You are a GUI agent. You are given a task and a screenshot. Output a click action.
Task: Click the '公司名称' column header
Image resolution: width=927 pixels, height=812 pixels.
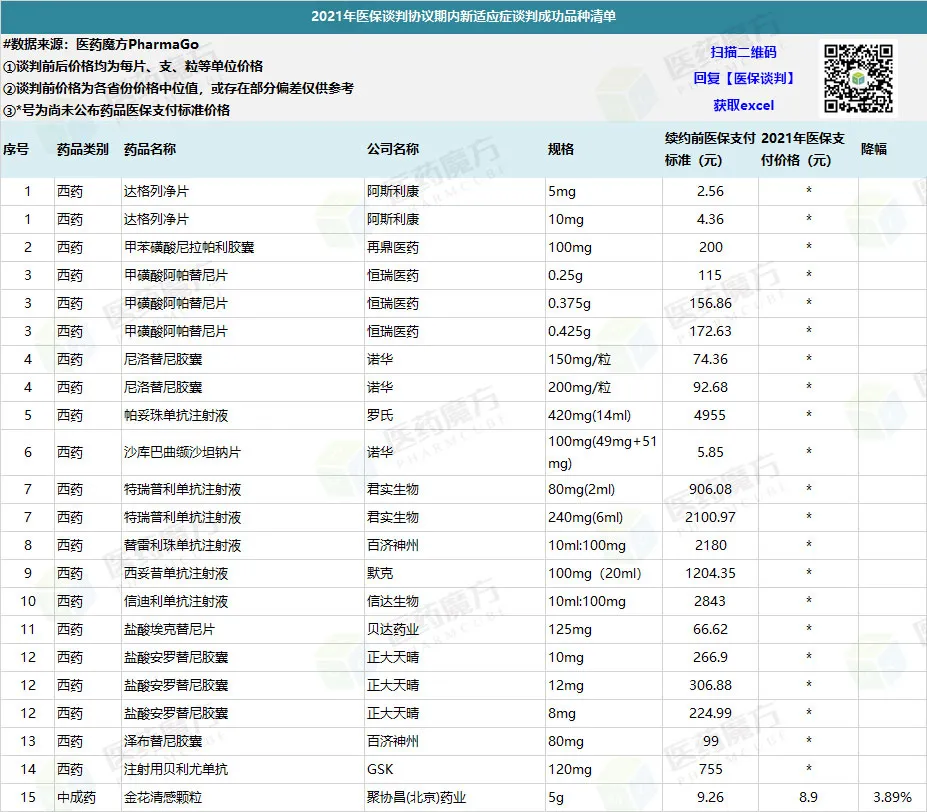click(393, 149)
